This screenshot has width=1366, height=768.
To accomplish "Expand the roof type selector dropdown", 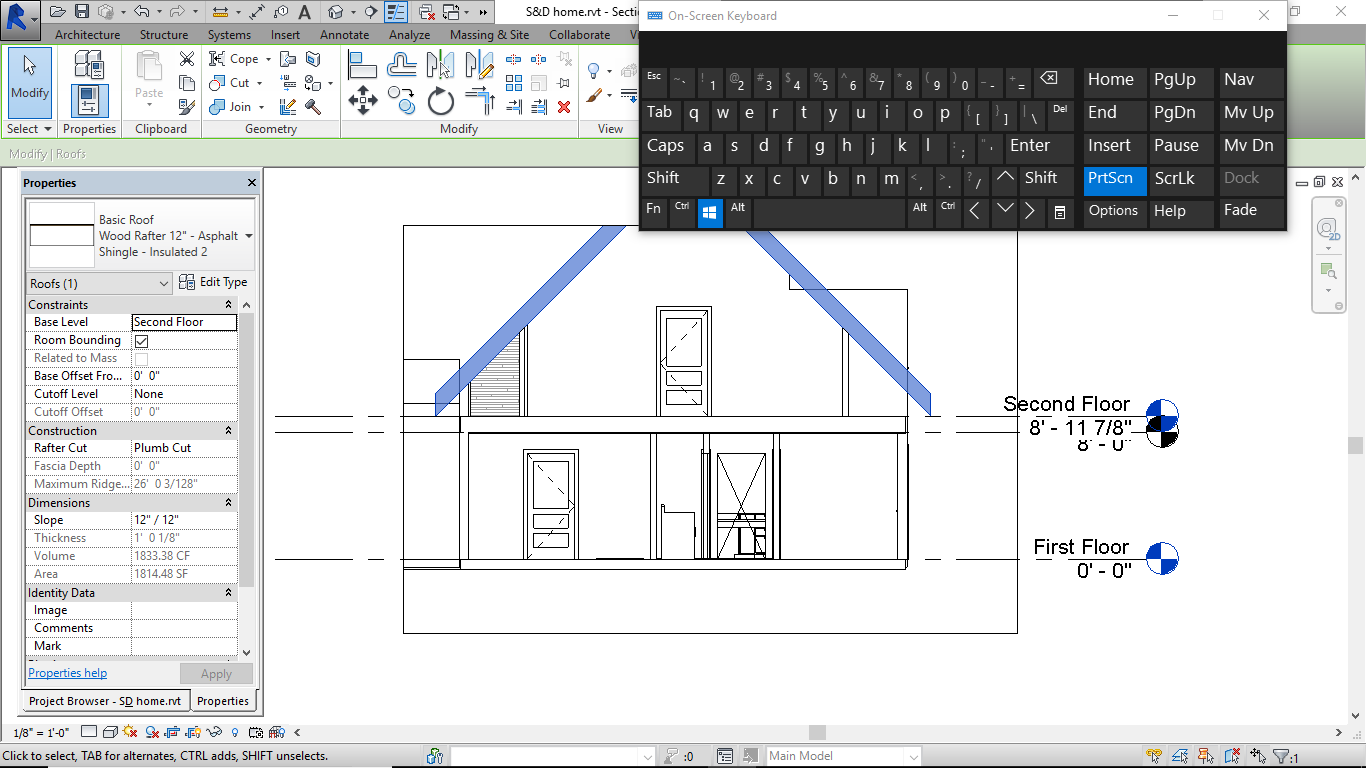I will [x=249, y=236].
